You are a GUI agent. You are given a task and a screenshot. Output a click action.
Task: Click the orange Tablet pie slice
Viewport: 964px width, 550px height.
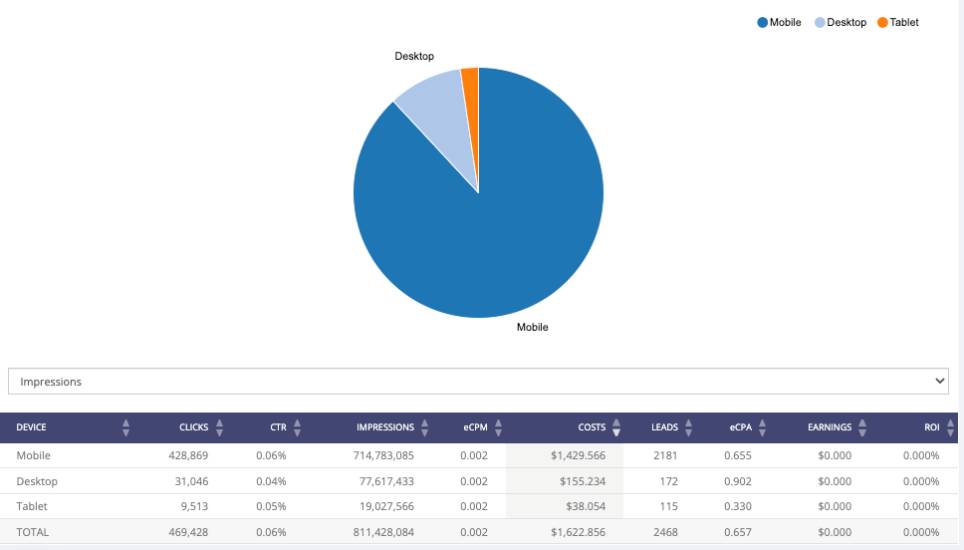tap(470, 80)
